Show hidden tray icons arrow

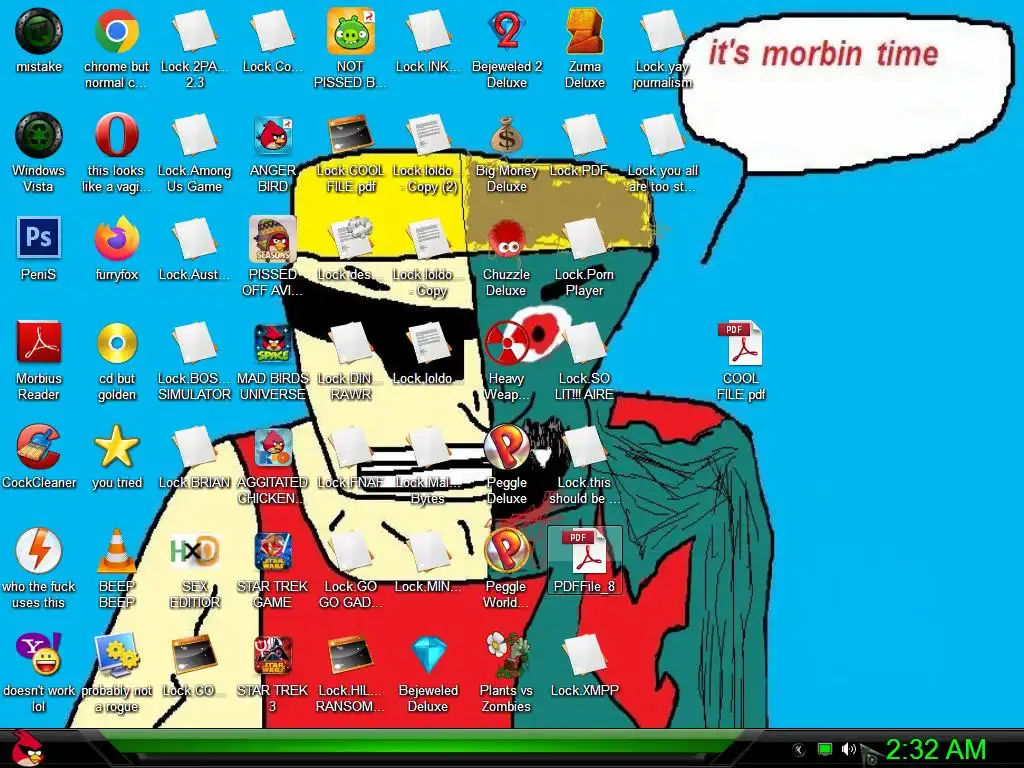pyautogui.click(x=798, y=750)
